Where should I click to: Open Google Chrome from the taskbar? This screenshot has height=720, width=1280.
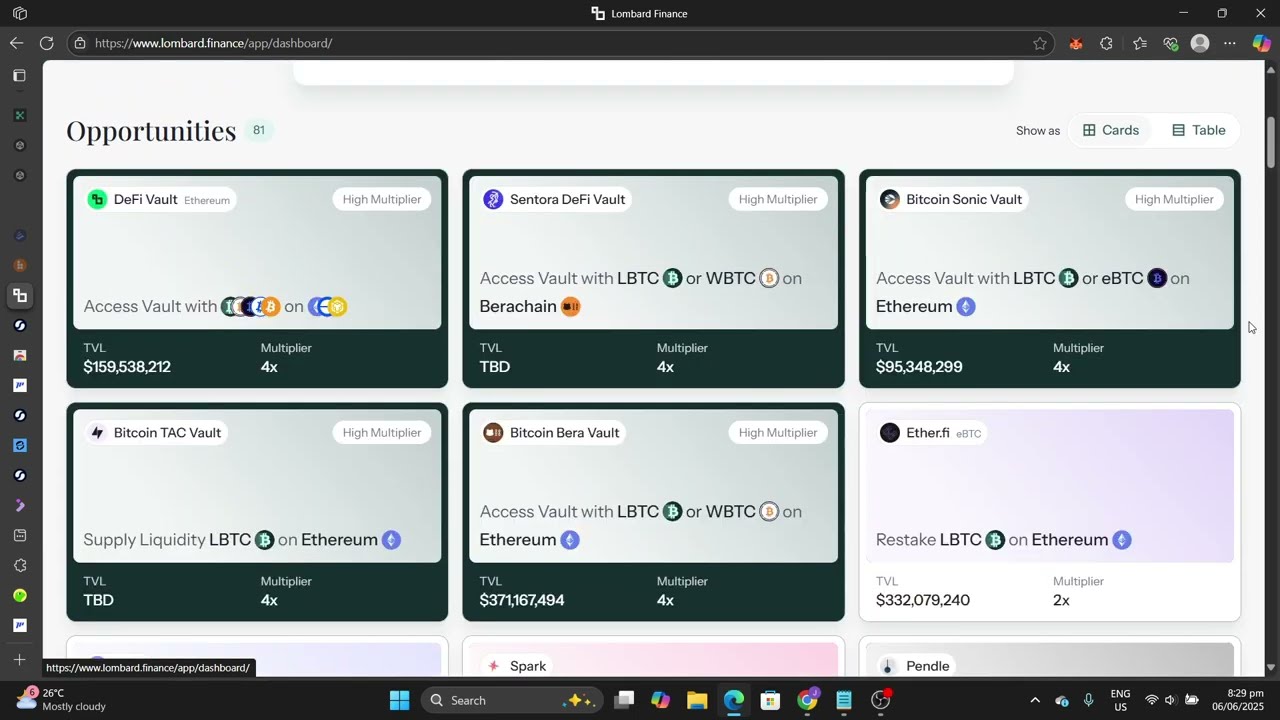[807, 700]
